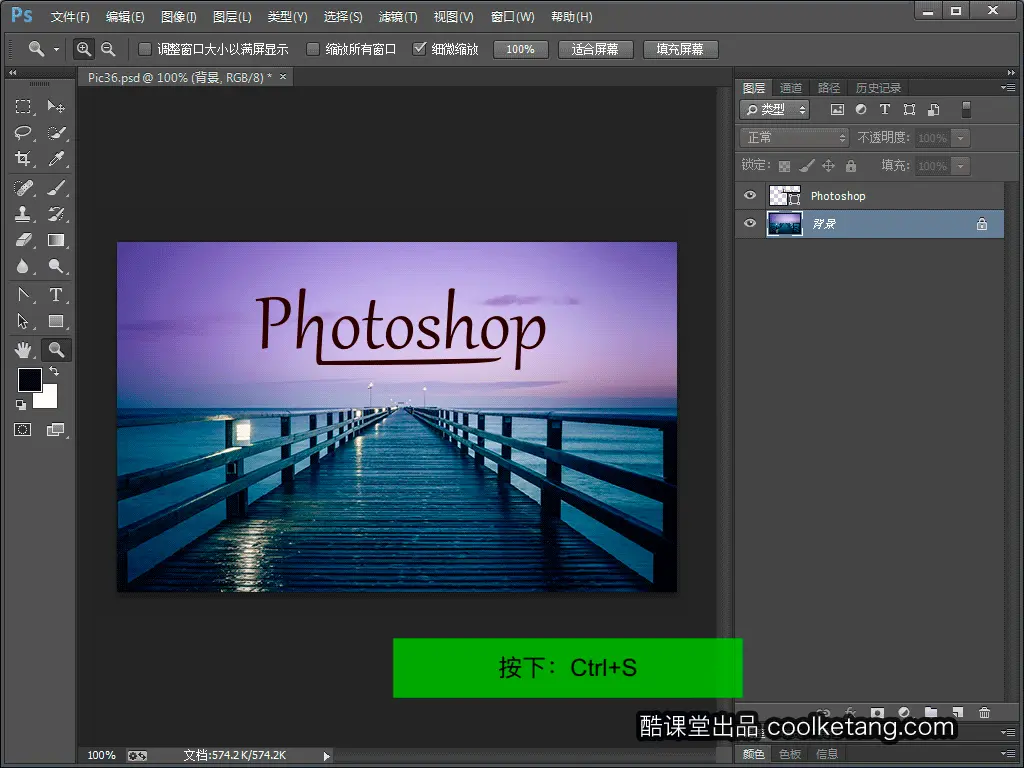1024x768 pixels.
Task: Reset default foreground and background colors
Action: [21, 405]
